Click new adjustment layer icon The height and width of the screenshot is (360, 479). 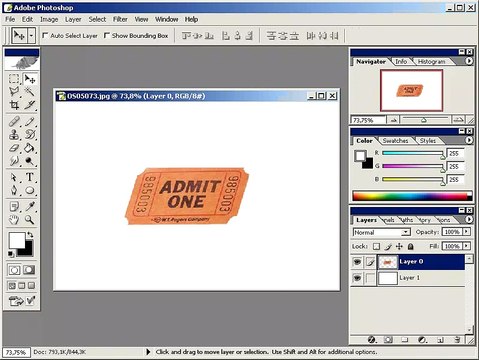[x=422, y=340]
